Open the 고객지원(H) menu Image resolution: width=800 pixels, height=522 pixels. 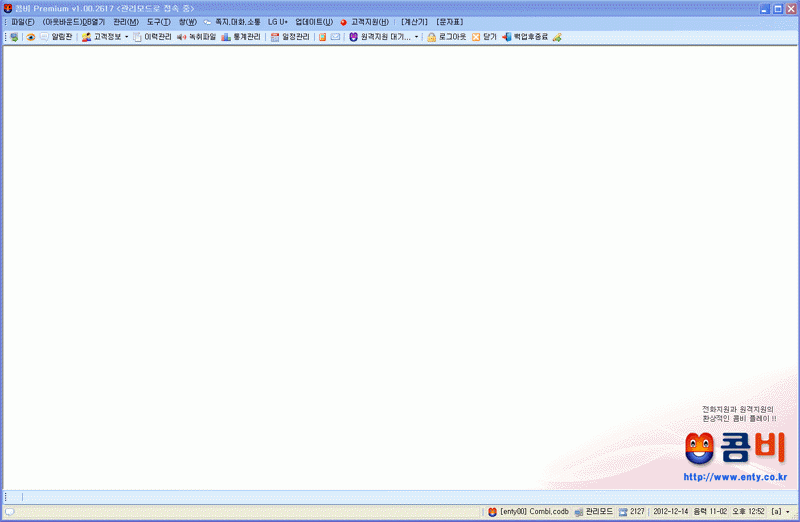point(369,22)
